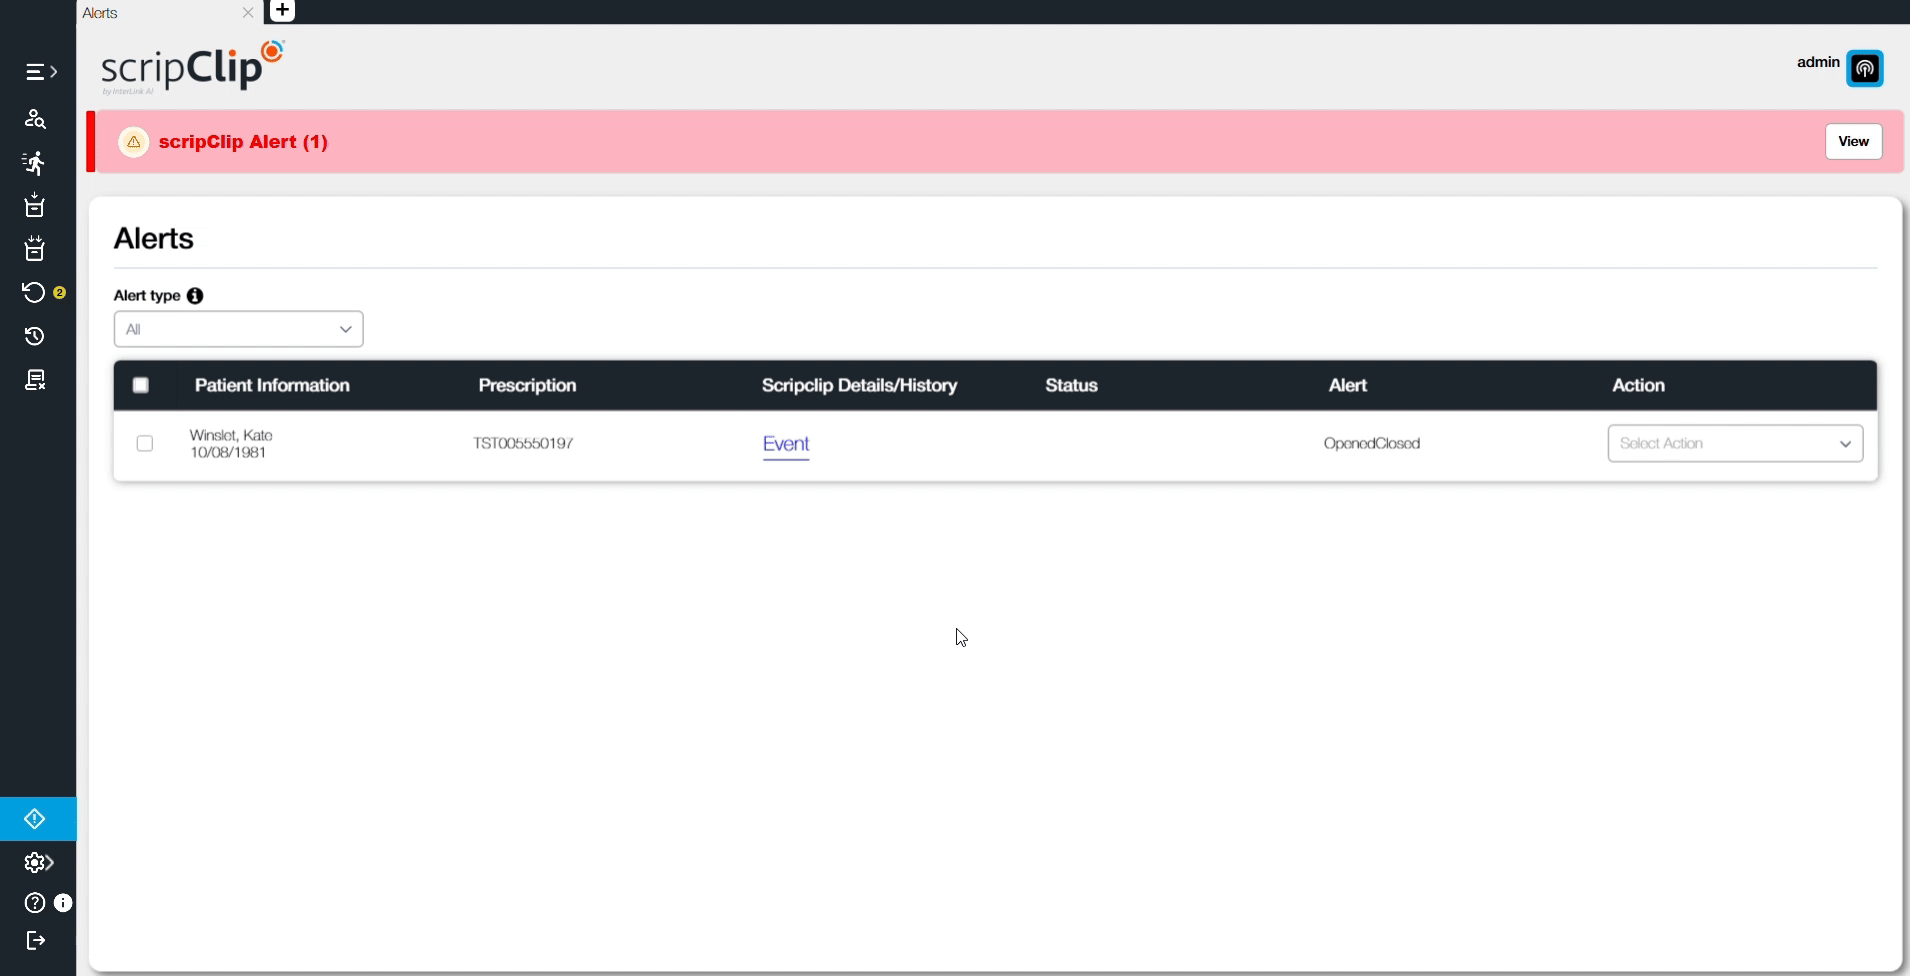Click the logout icon in sidebar
The height and width of the screenshot is (976, 1910).
pyautogui.click(x=35, y=940)
